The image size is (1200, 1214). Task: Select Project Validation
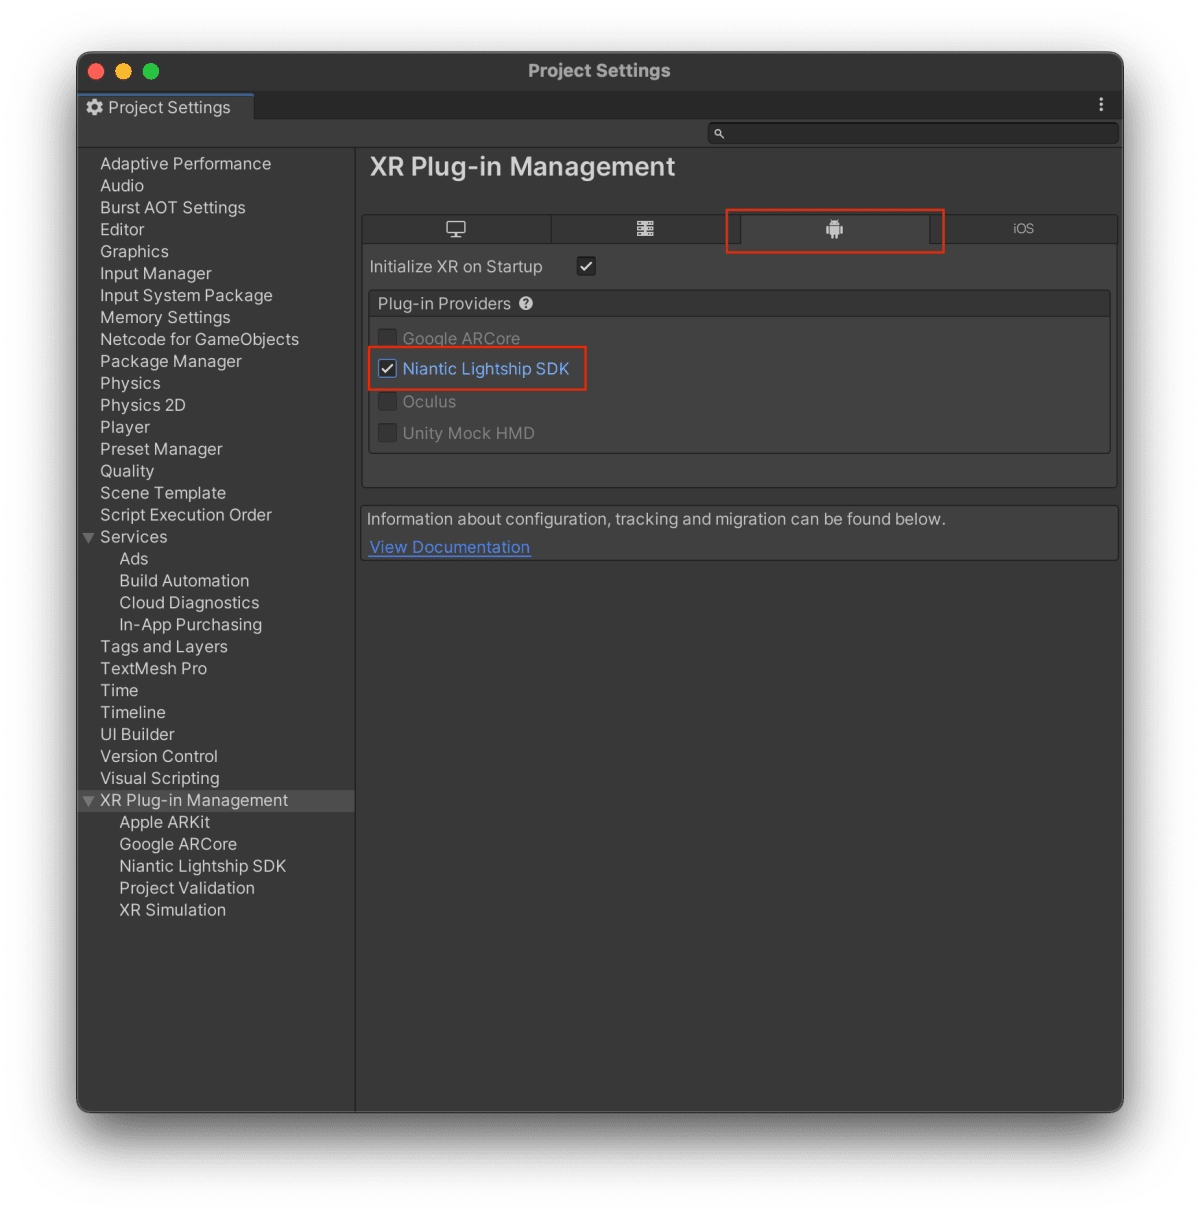(x=187, y=890)
